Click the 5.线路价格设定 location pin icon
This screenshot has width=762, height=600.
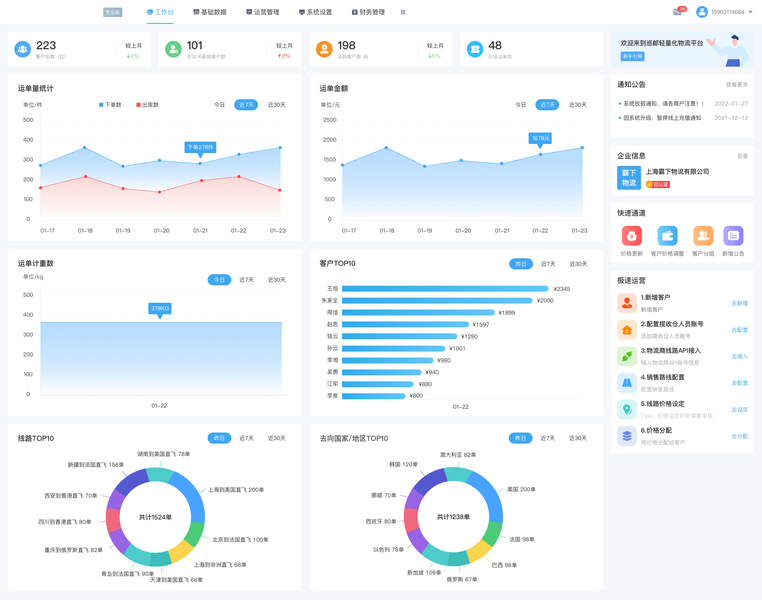(627, 410)
